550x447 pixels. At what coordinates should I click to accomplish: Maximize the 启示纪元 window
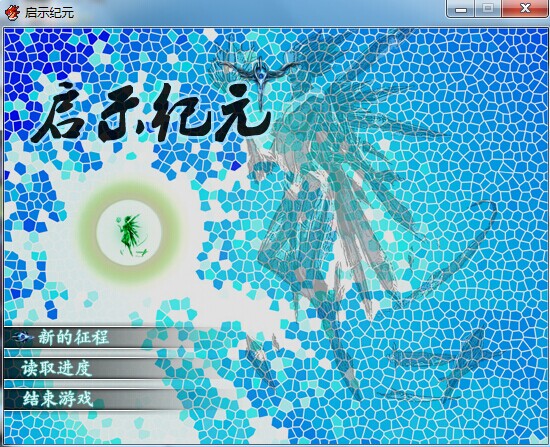[488, 9]
